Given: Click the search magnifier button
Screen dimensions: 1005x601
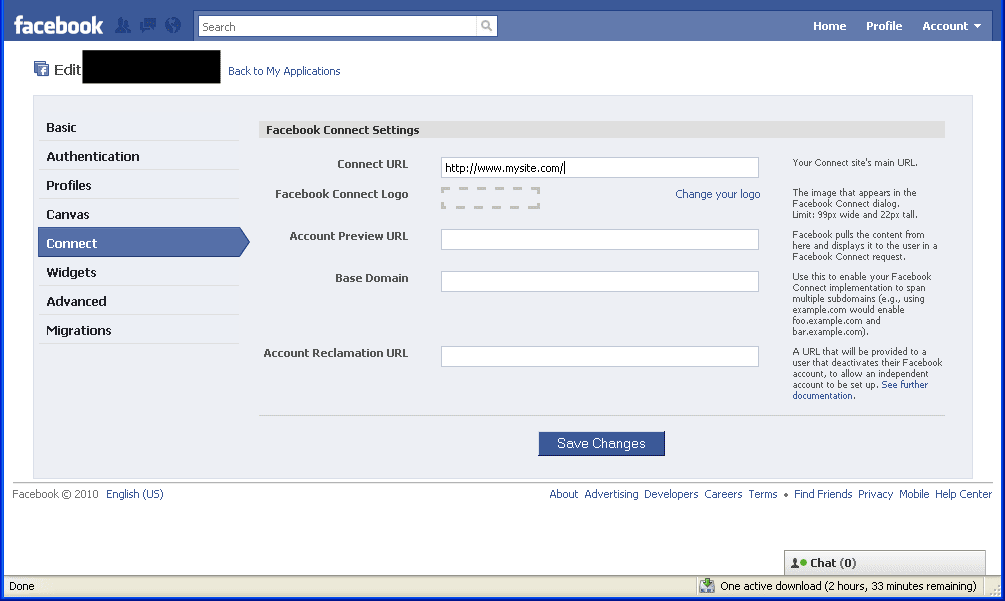Looking at the screenshot, I should click(x=486, y=26).
